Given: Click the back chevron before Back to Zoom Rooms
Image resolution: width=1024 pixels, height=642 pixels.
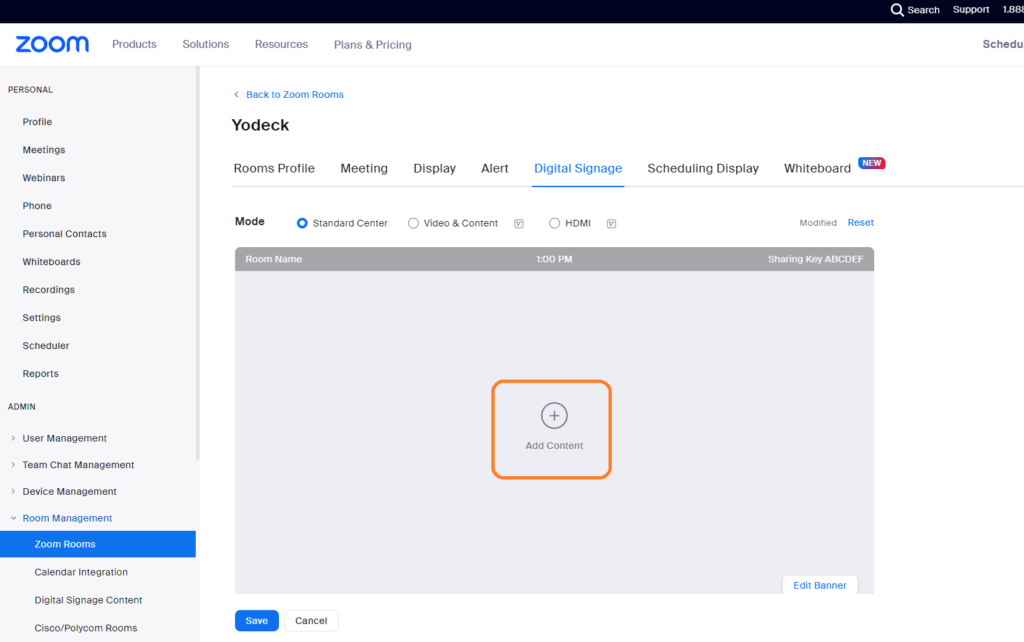Looking at the screenshot, I should 235,94.
